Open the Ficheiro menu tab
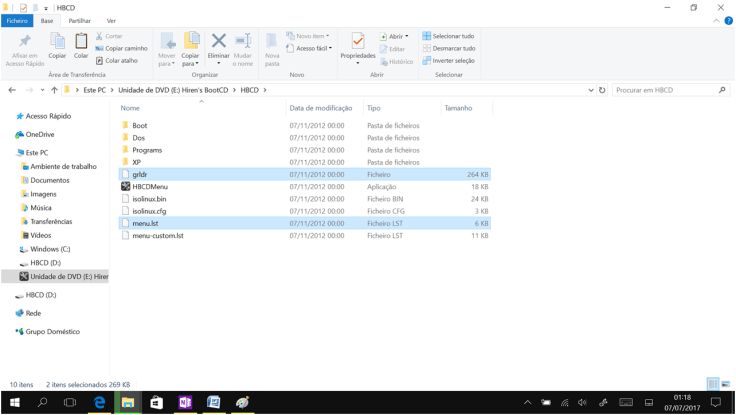736x415 pixels. [x=17, y=20]
